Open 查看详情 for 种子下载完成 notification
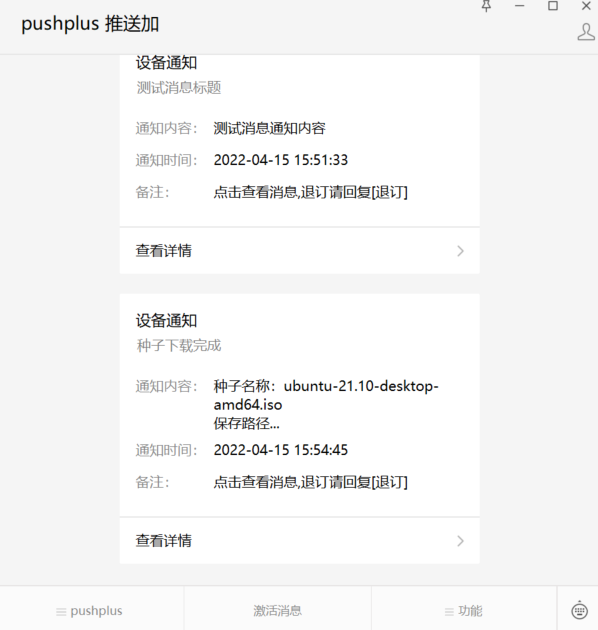The image size is (598, 630). tap(299, 540)
